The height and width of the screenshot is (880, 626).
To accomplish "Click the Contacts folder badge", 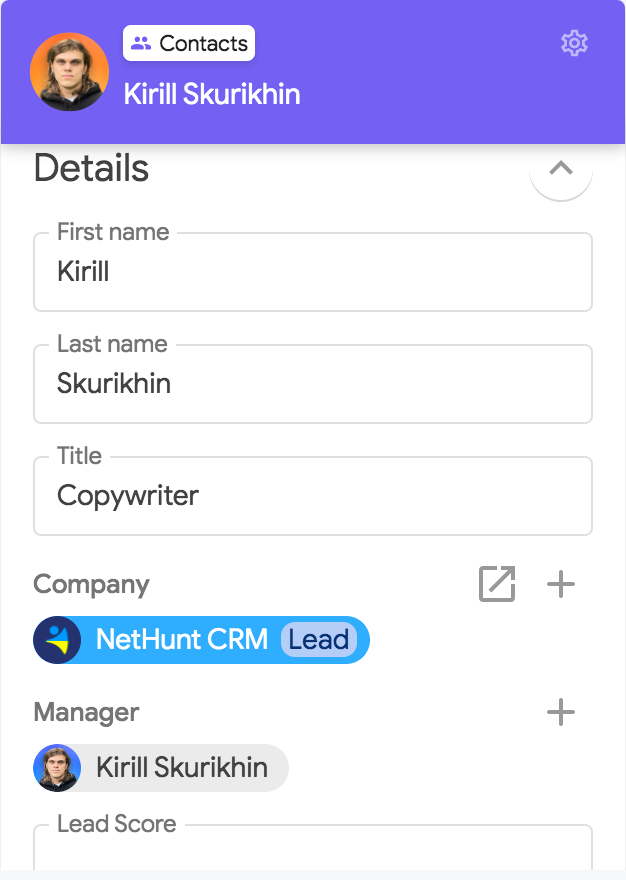I will pos(189,43).
